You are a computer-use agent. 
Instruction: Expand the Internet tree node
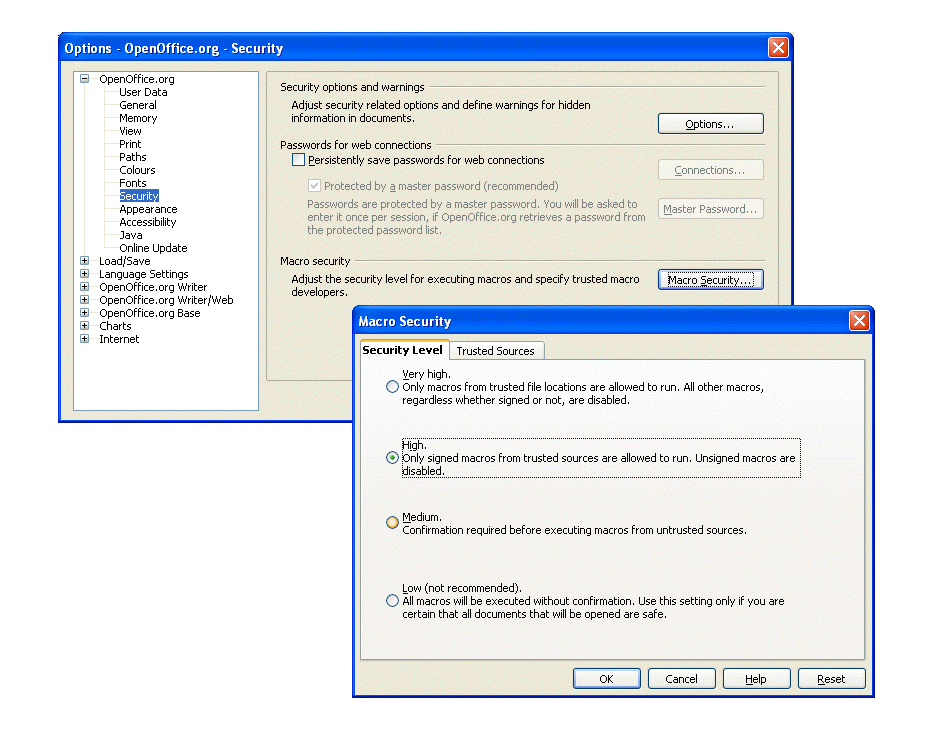pos(85,339)
